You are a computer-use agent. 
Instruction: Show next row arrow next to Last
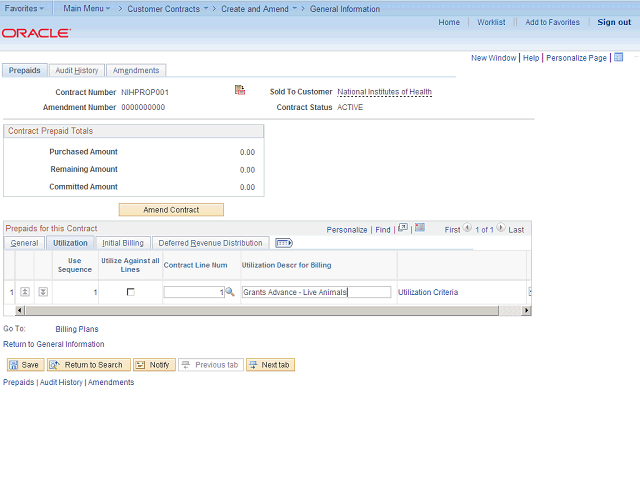pyautogui.click(x=501, y=228)
